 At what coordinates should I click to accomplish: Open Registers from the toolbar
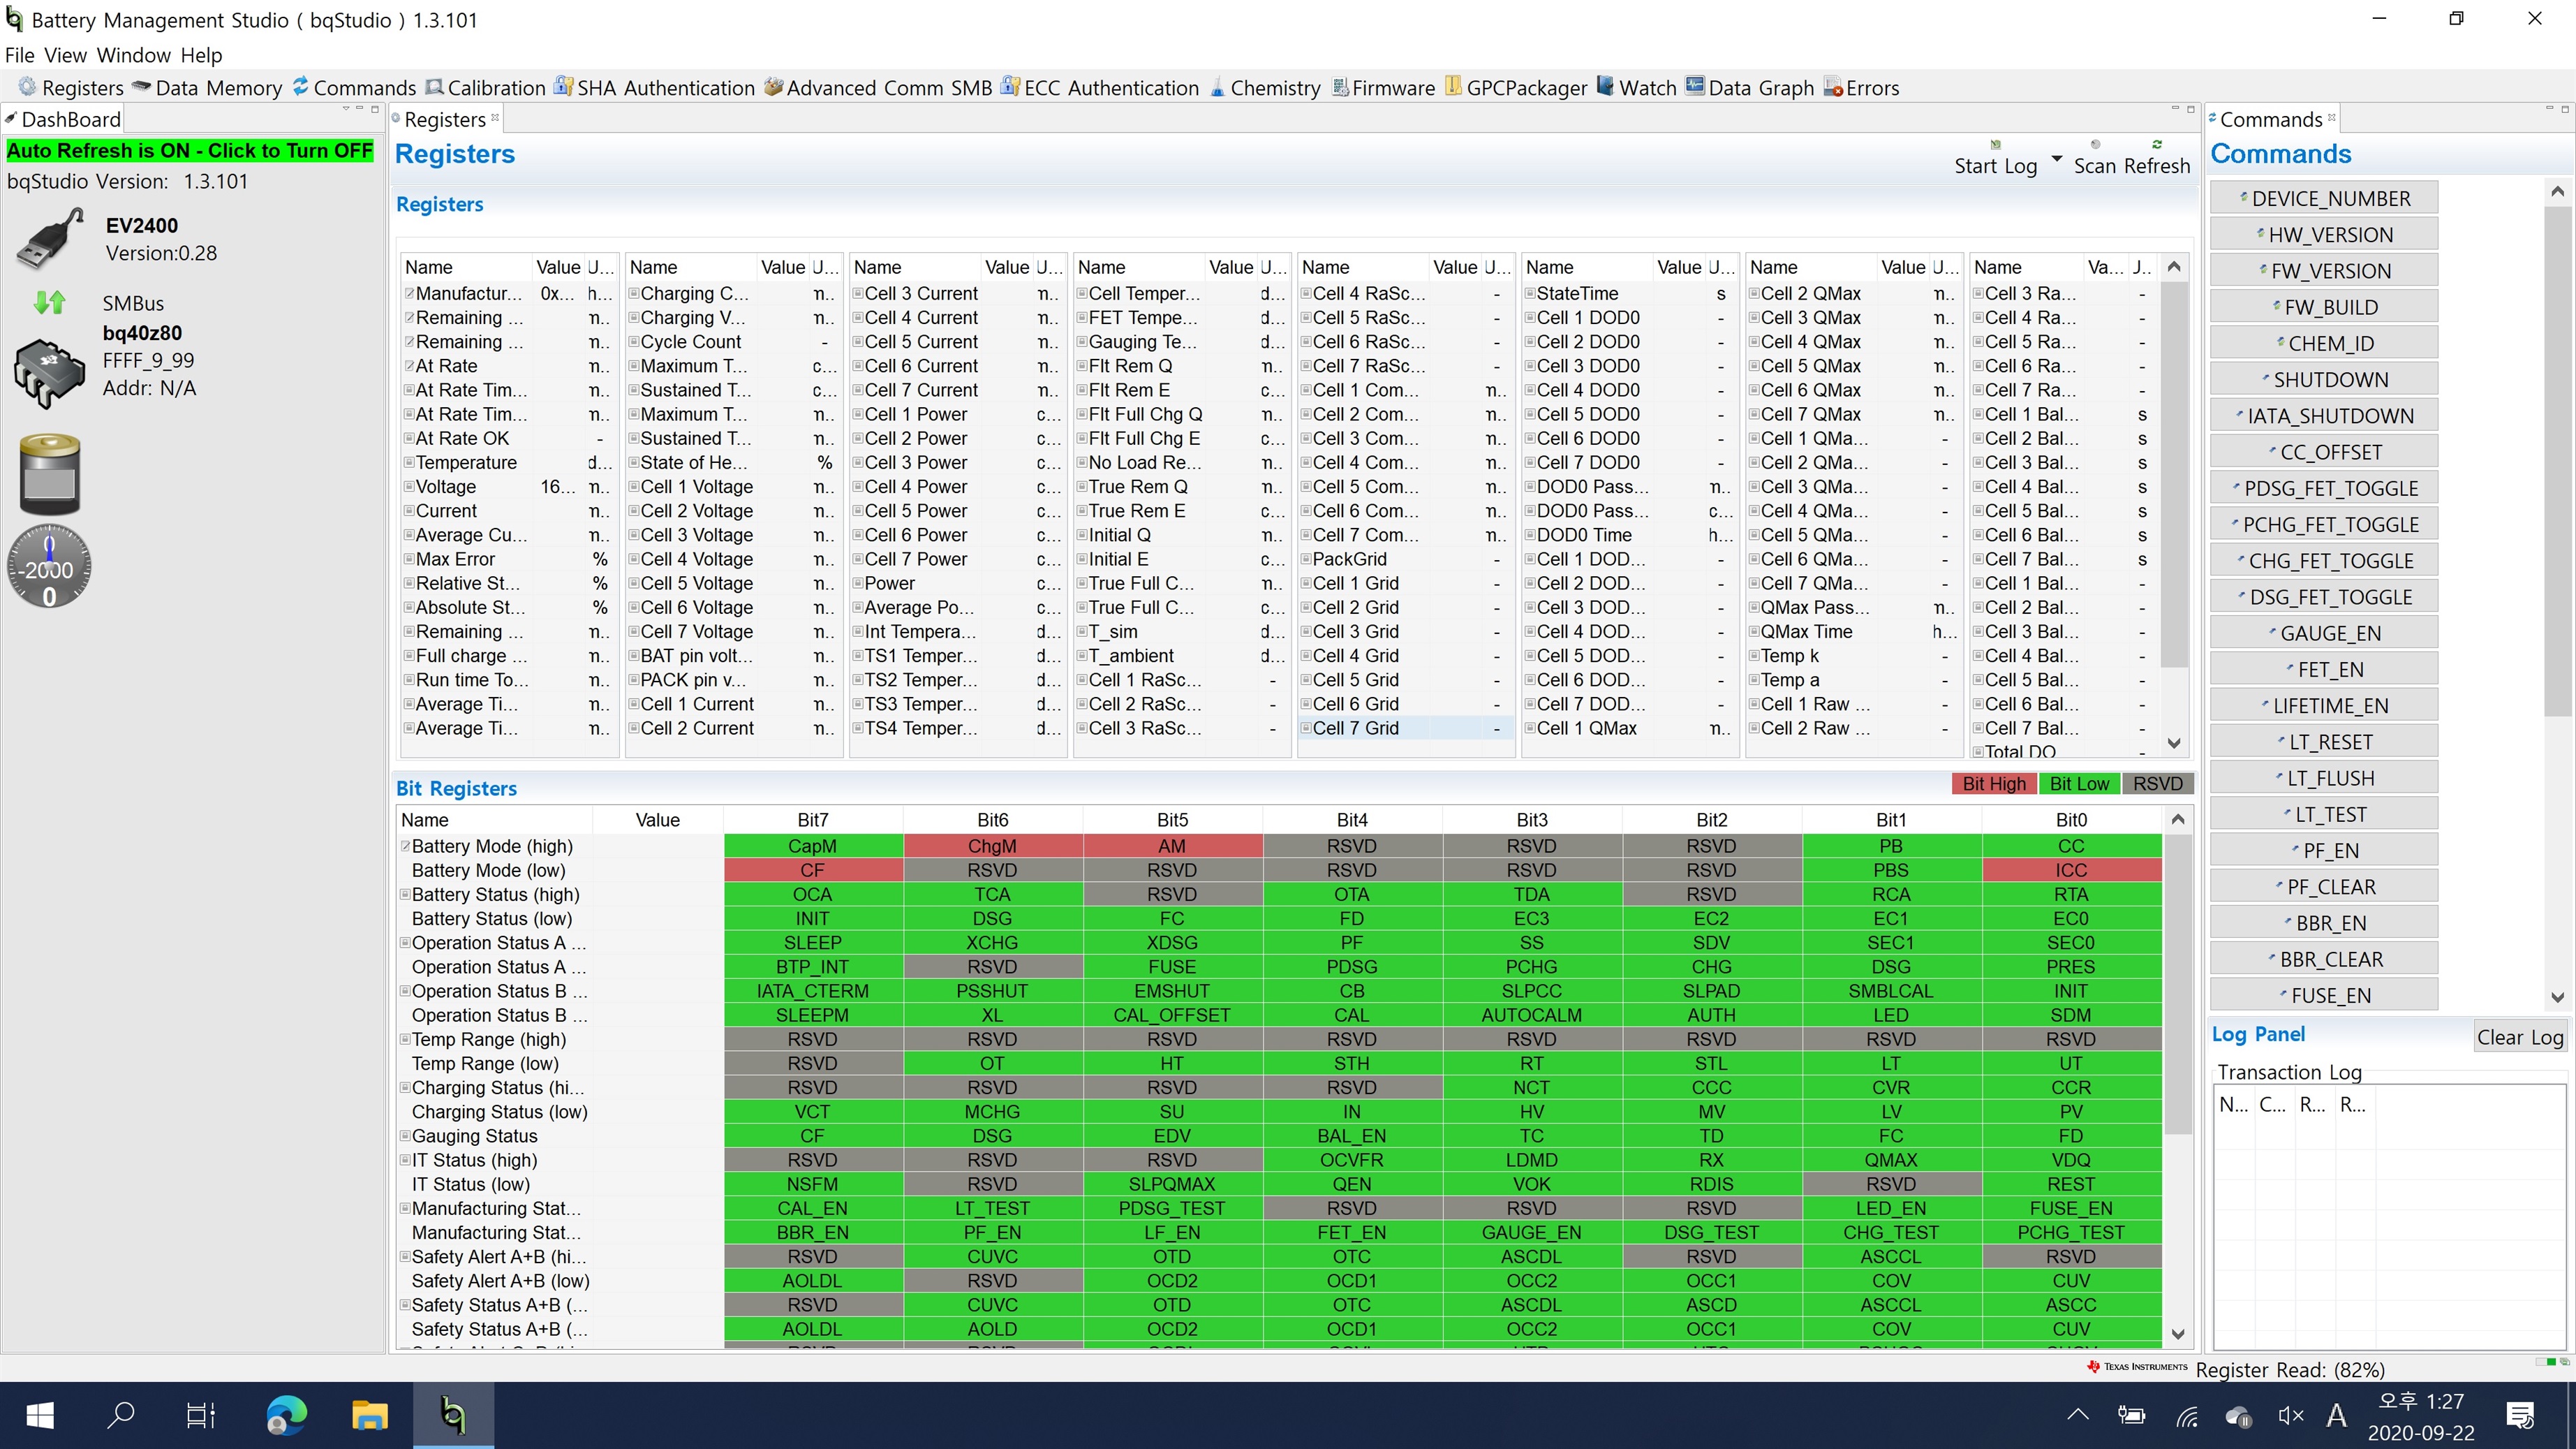click(x=71, y=87)
